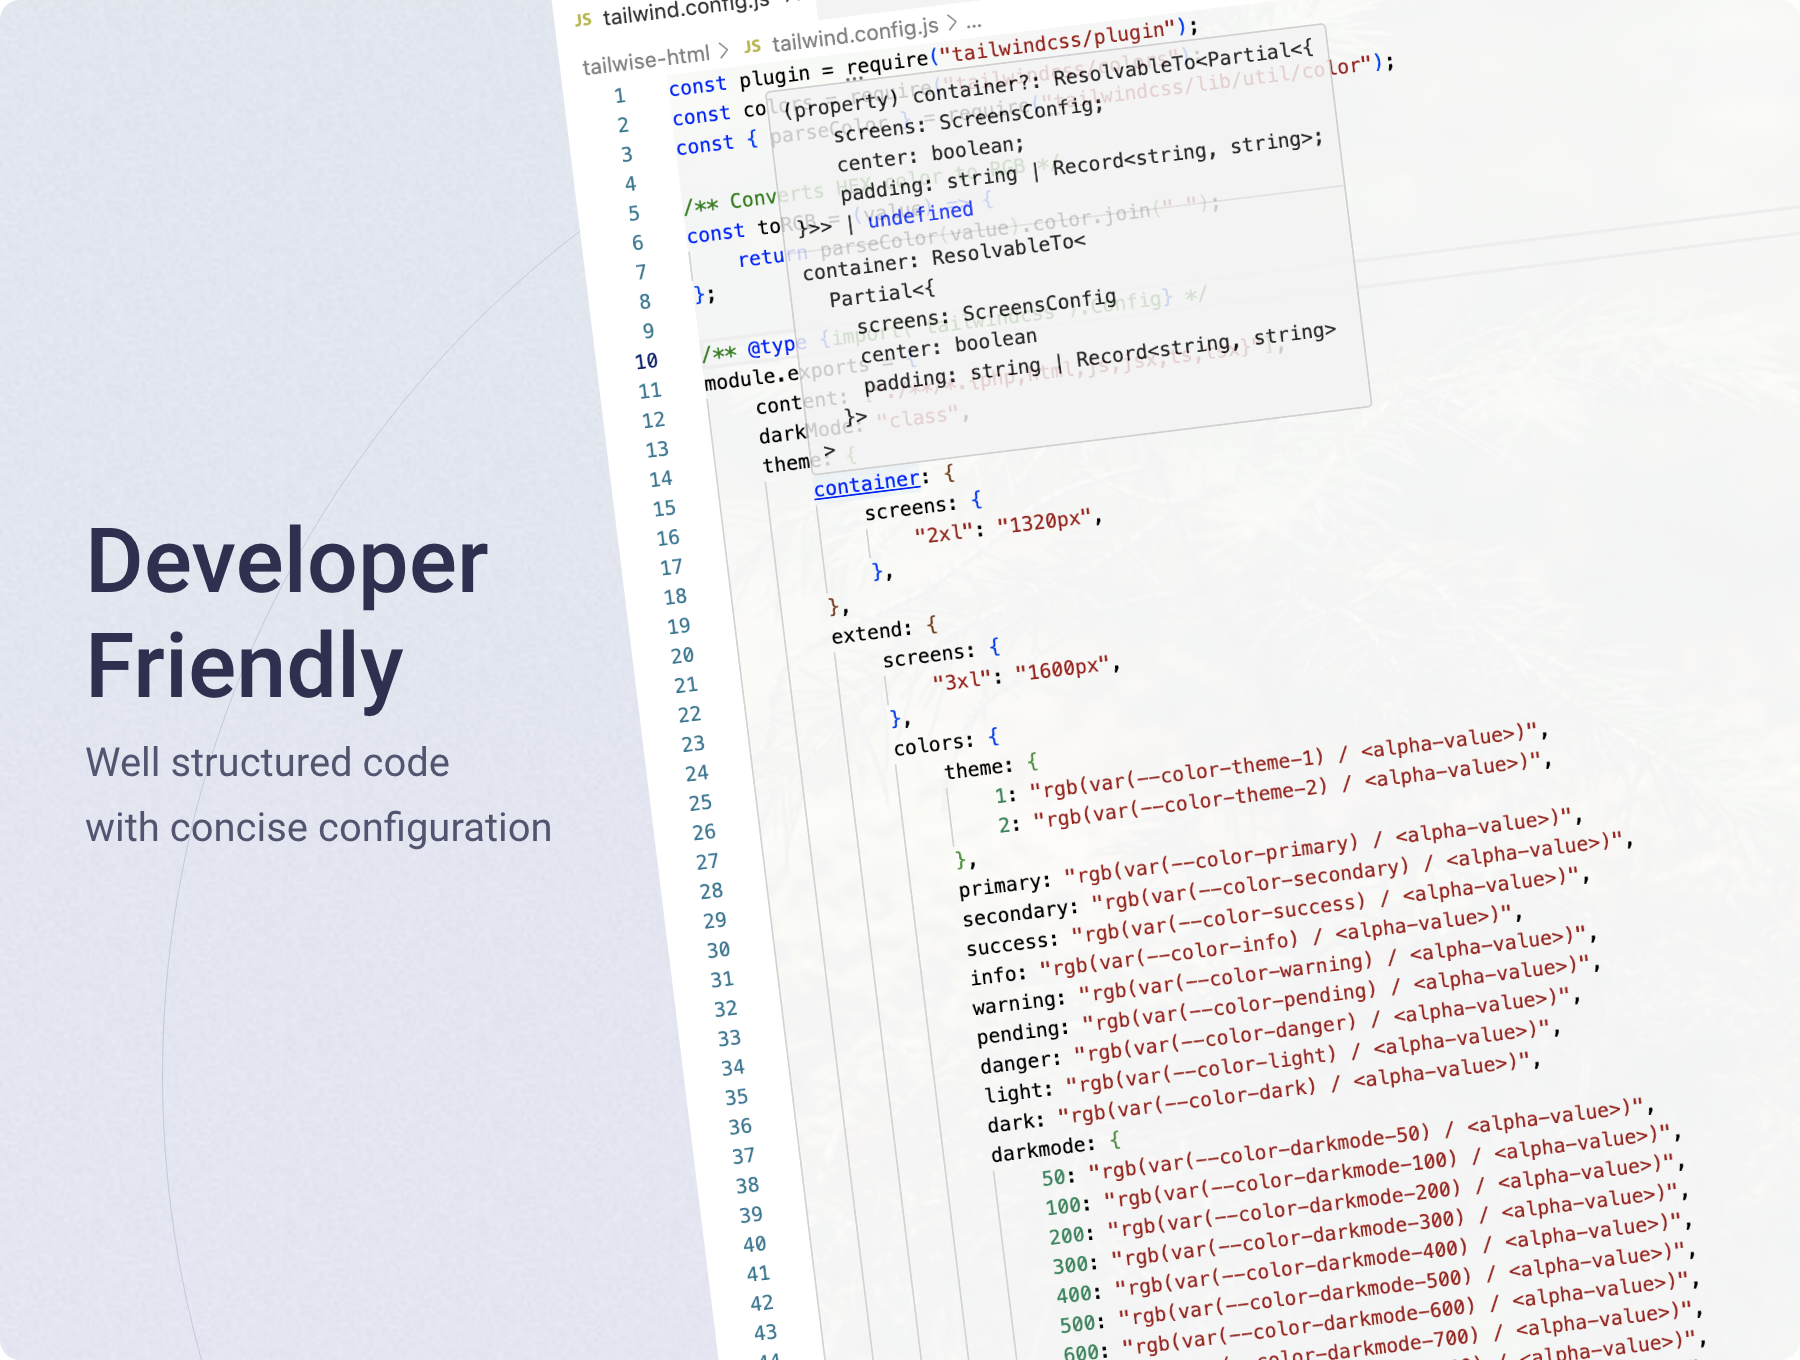The image size is (1800, 1360).
Task: Open the breadcrumb ellipsis symbol list
Action: pyautogui.click(x=974, y=20)
